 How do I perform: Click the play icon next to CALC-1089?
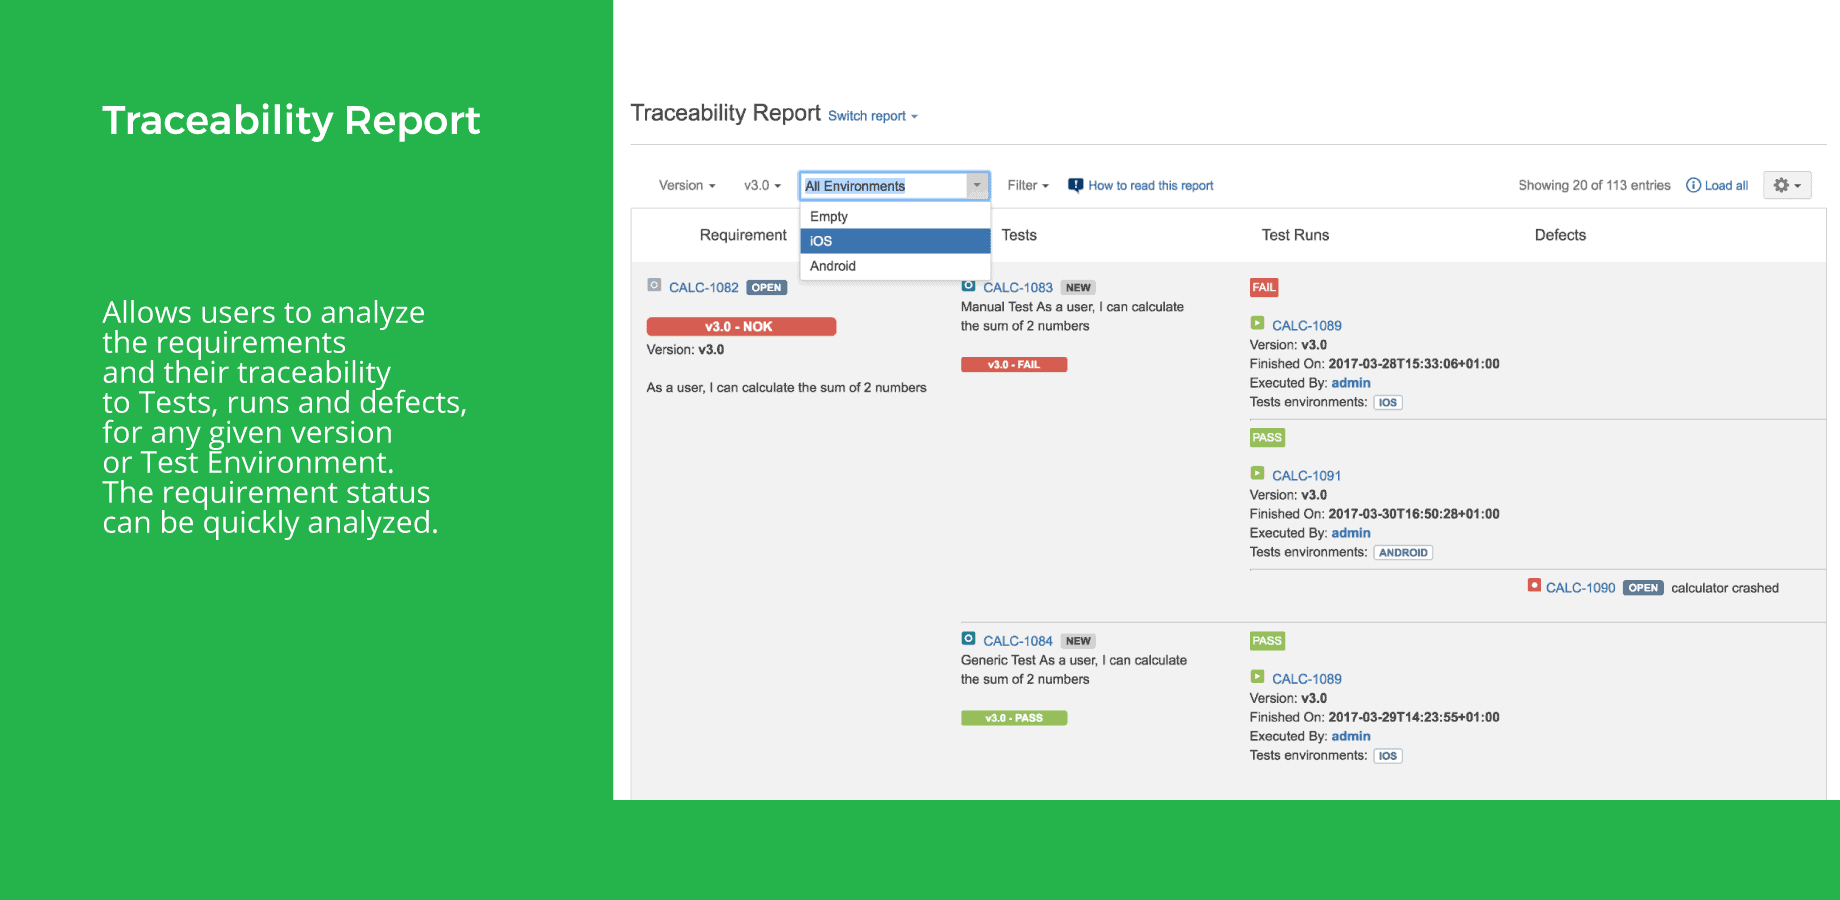[1256, 324]
